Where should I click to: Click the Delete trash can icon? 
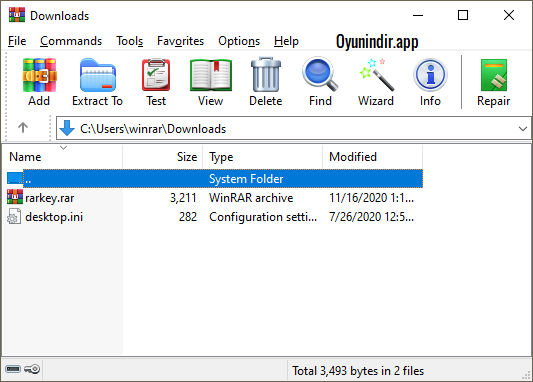click(x=266, y=75)
